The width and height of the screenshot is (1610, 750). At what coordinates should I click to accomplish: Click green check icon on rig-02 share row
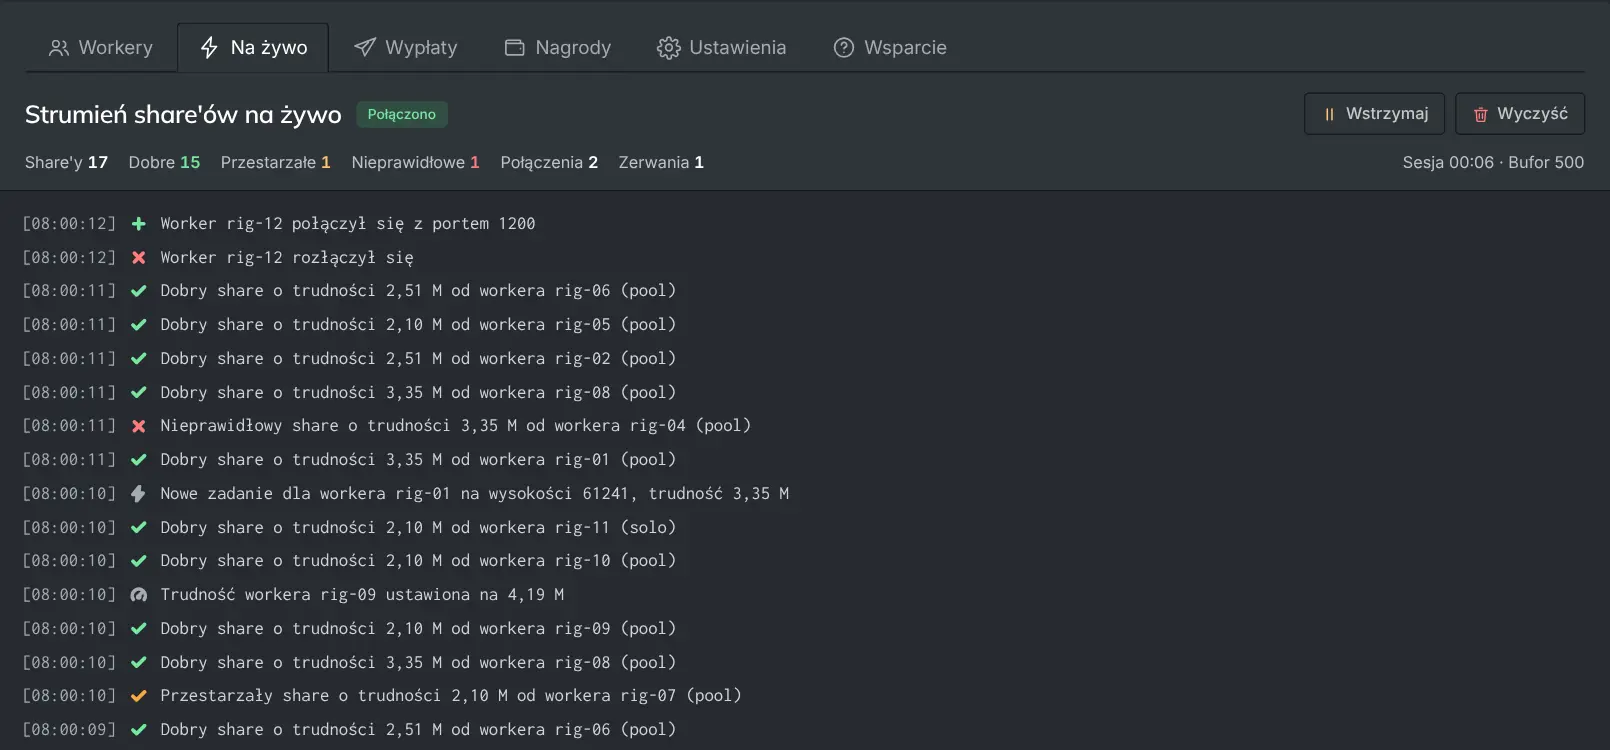pos(139,359)
